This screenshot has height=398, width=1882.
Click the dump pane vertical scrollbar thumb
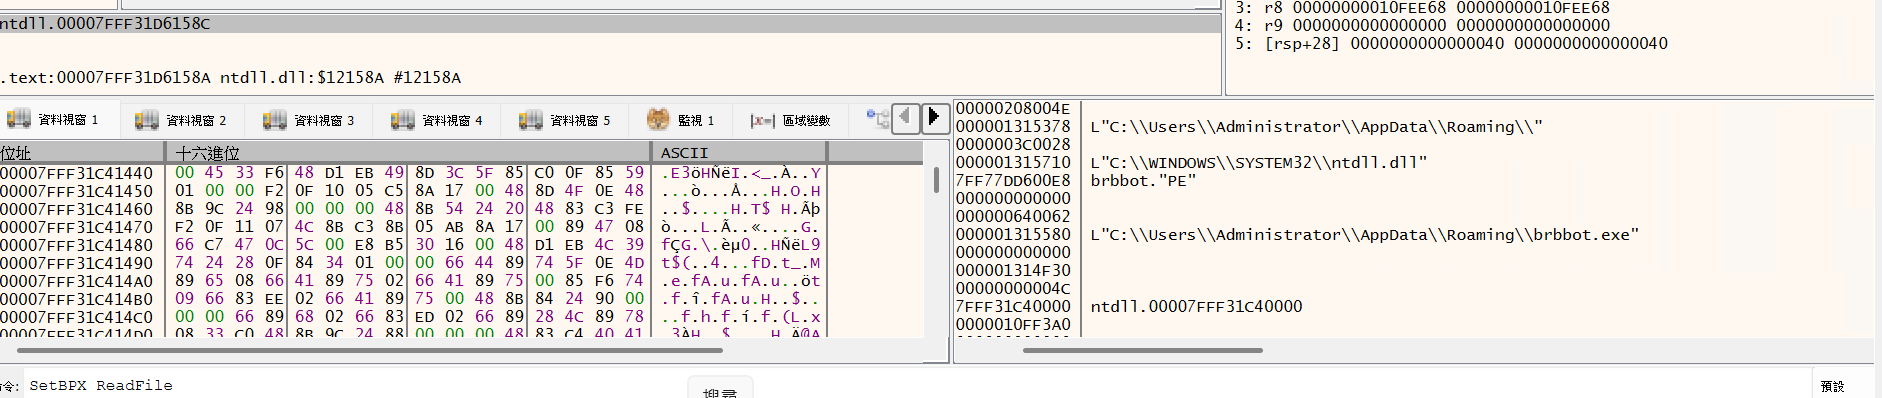pos(936,180)
